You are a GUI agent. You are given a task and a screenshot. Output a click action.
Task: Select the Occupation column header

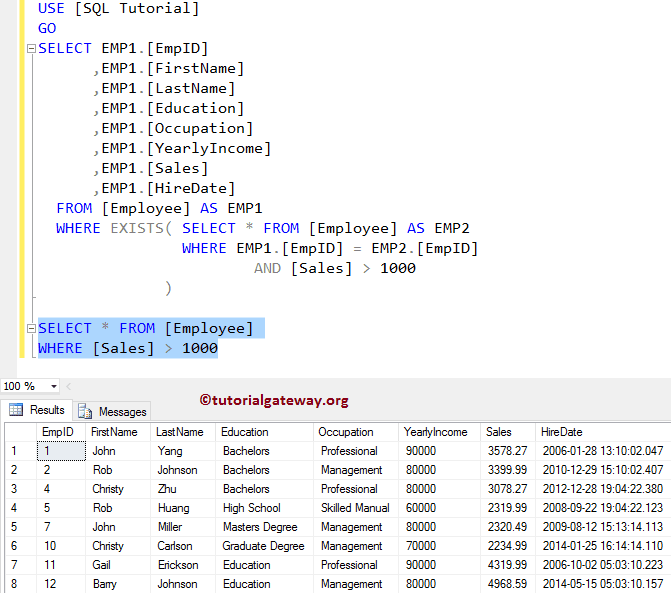[x=356, y=432]
